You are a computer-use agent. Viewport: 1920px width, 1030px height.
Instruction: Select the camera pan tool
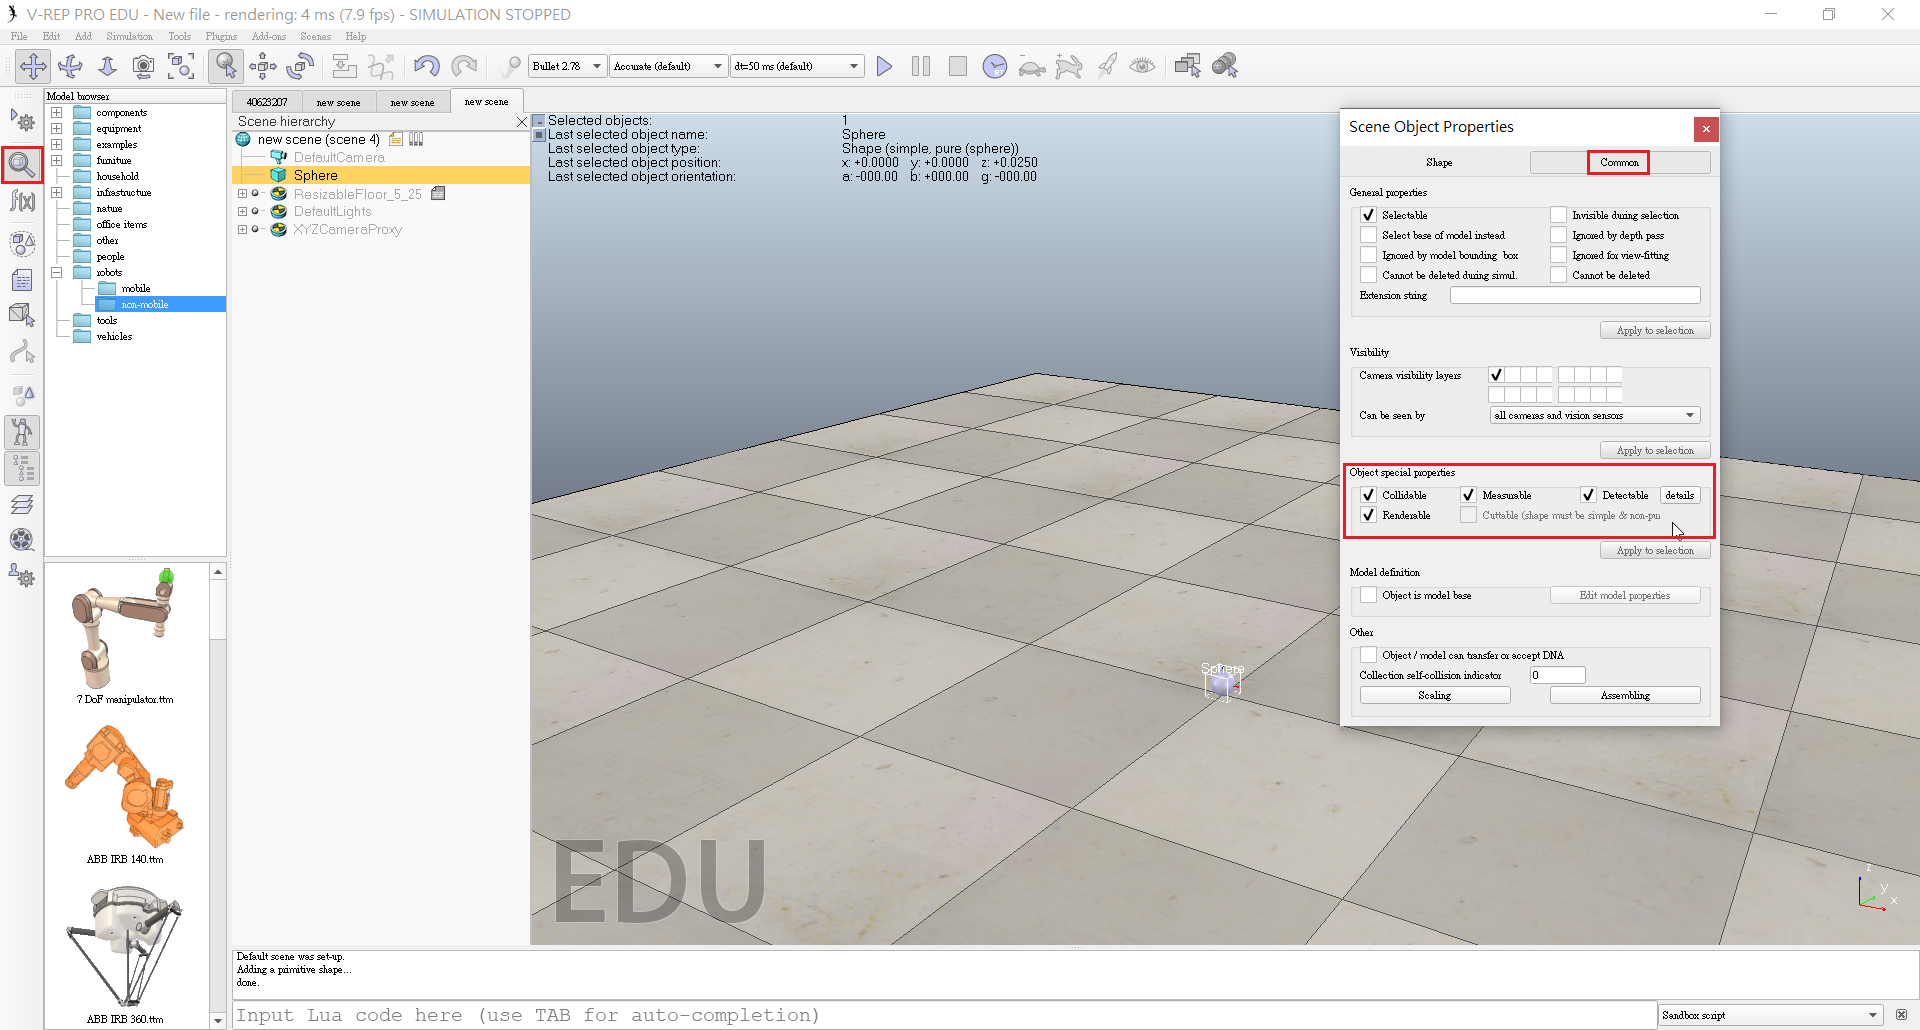[x=33, y=66]
